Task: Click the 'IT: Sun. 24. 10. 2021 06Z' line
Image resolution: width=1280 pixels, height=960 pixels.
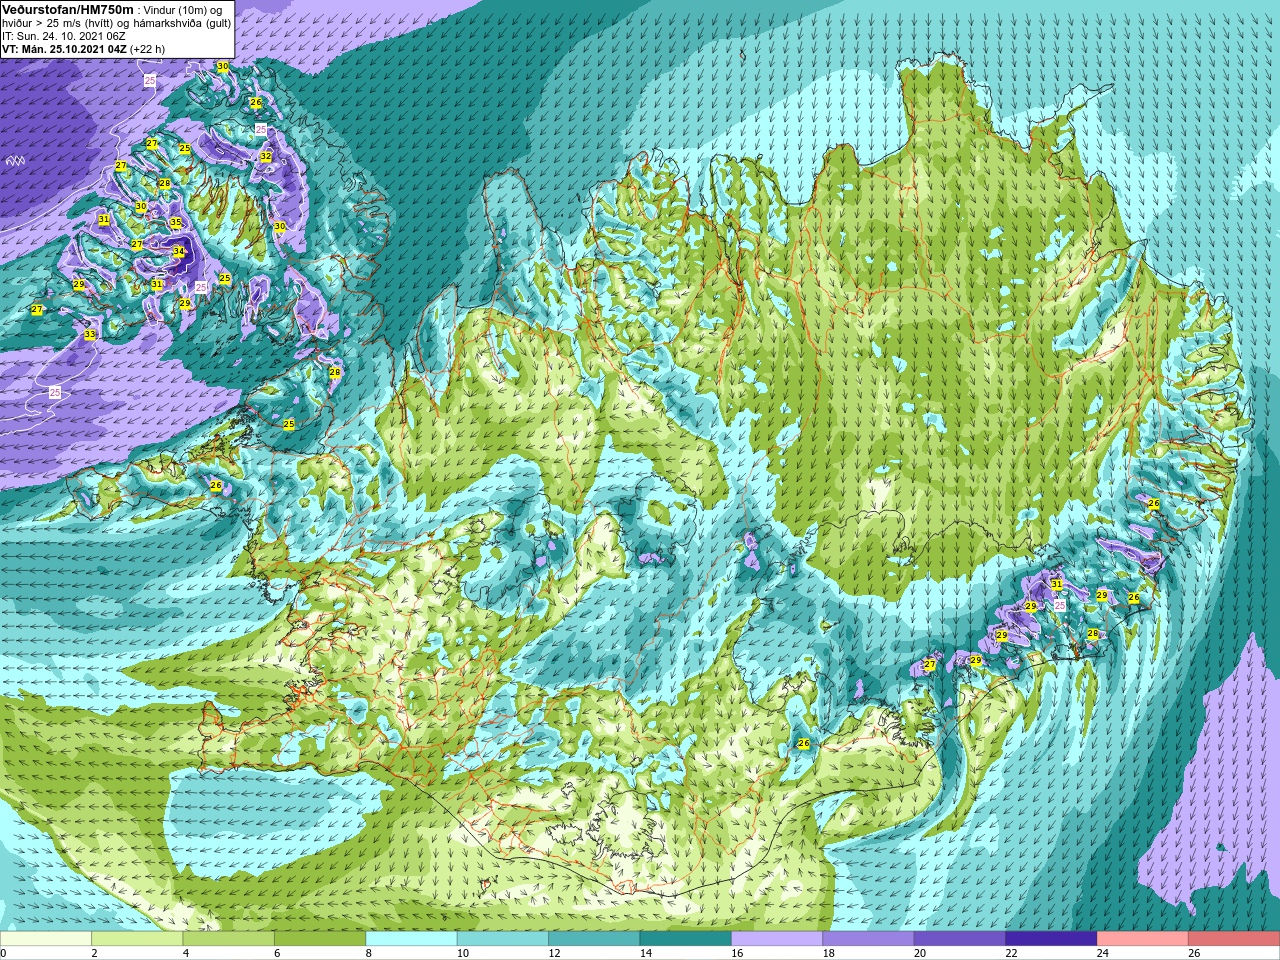Action: tap(64, 35)
